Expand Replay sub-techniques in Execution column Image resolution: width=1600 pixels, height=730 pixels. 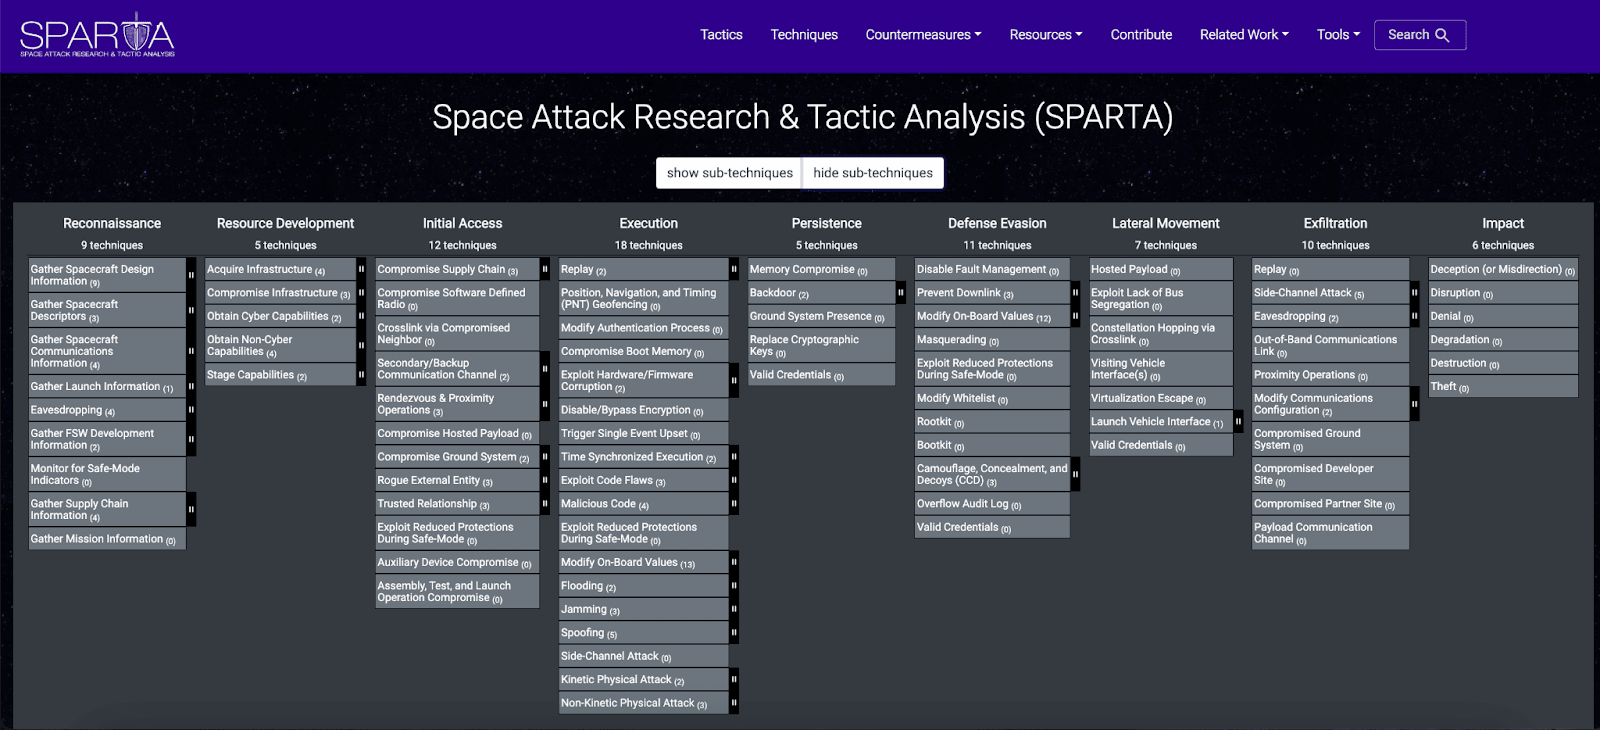[734, 269]
